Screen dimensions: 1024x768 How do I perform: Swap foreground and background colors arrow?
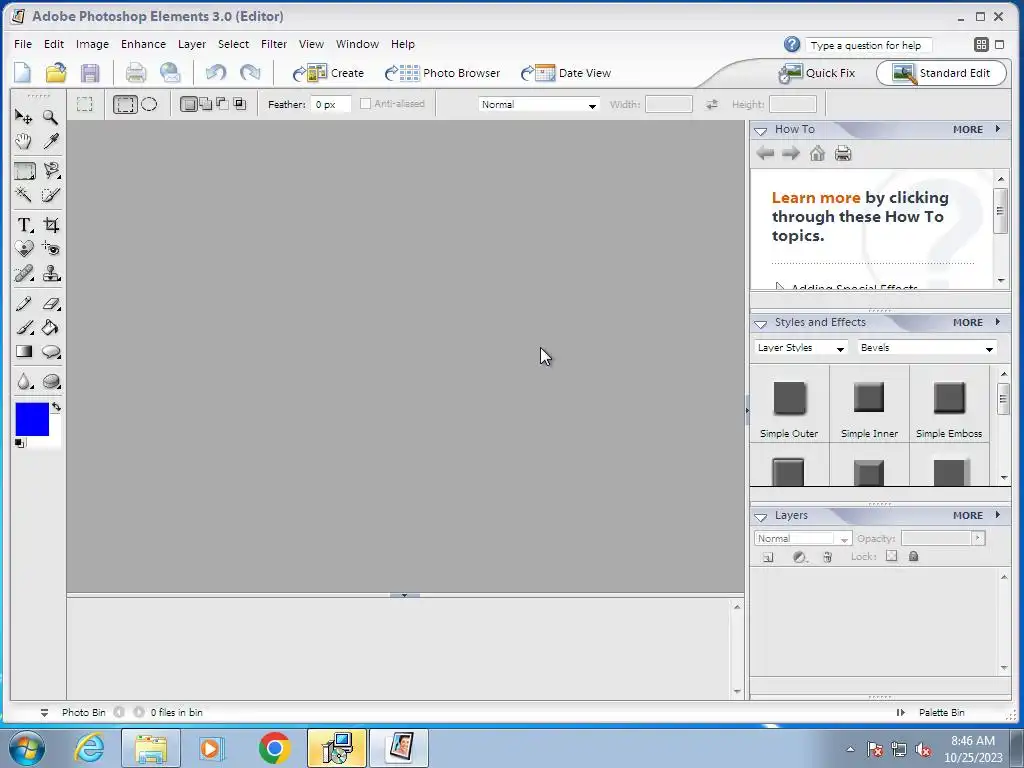pyautogui.click(x=56, y=407)
